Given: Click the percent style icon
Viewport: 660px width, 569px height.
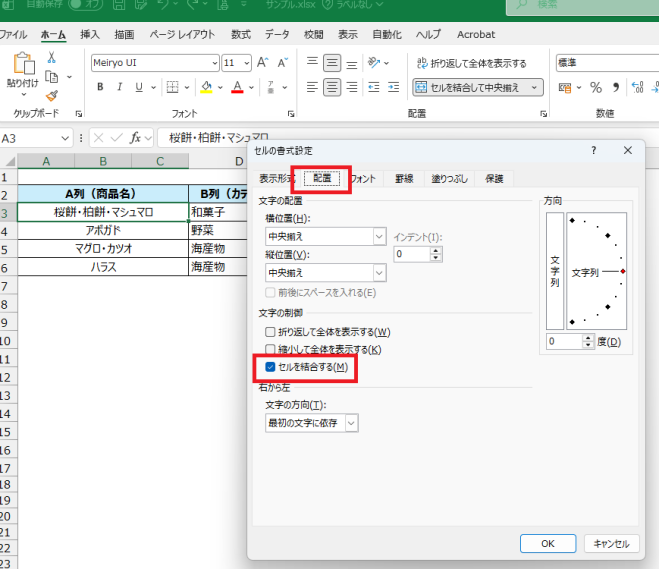Looking at the screenshot, I should 596,87.
